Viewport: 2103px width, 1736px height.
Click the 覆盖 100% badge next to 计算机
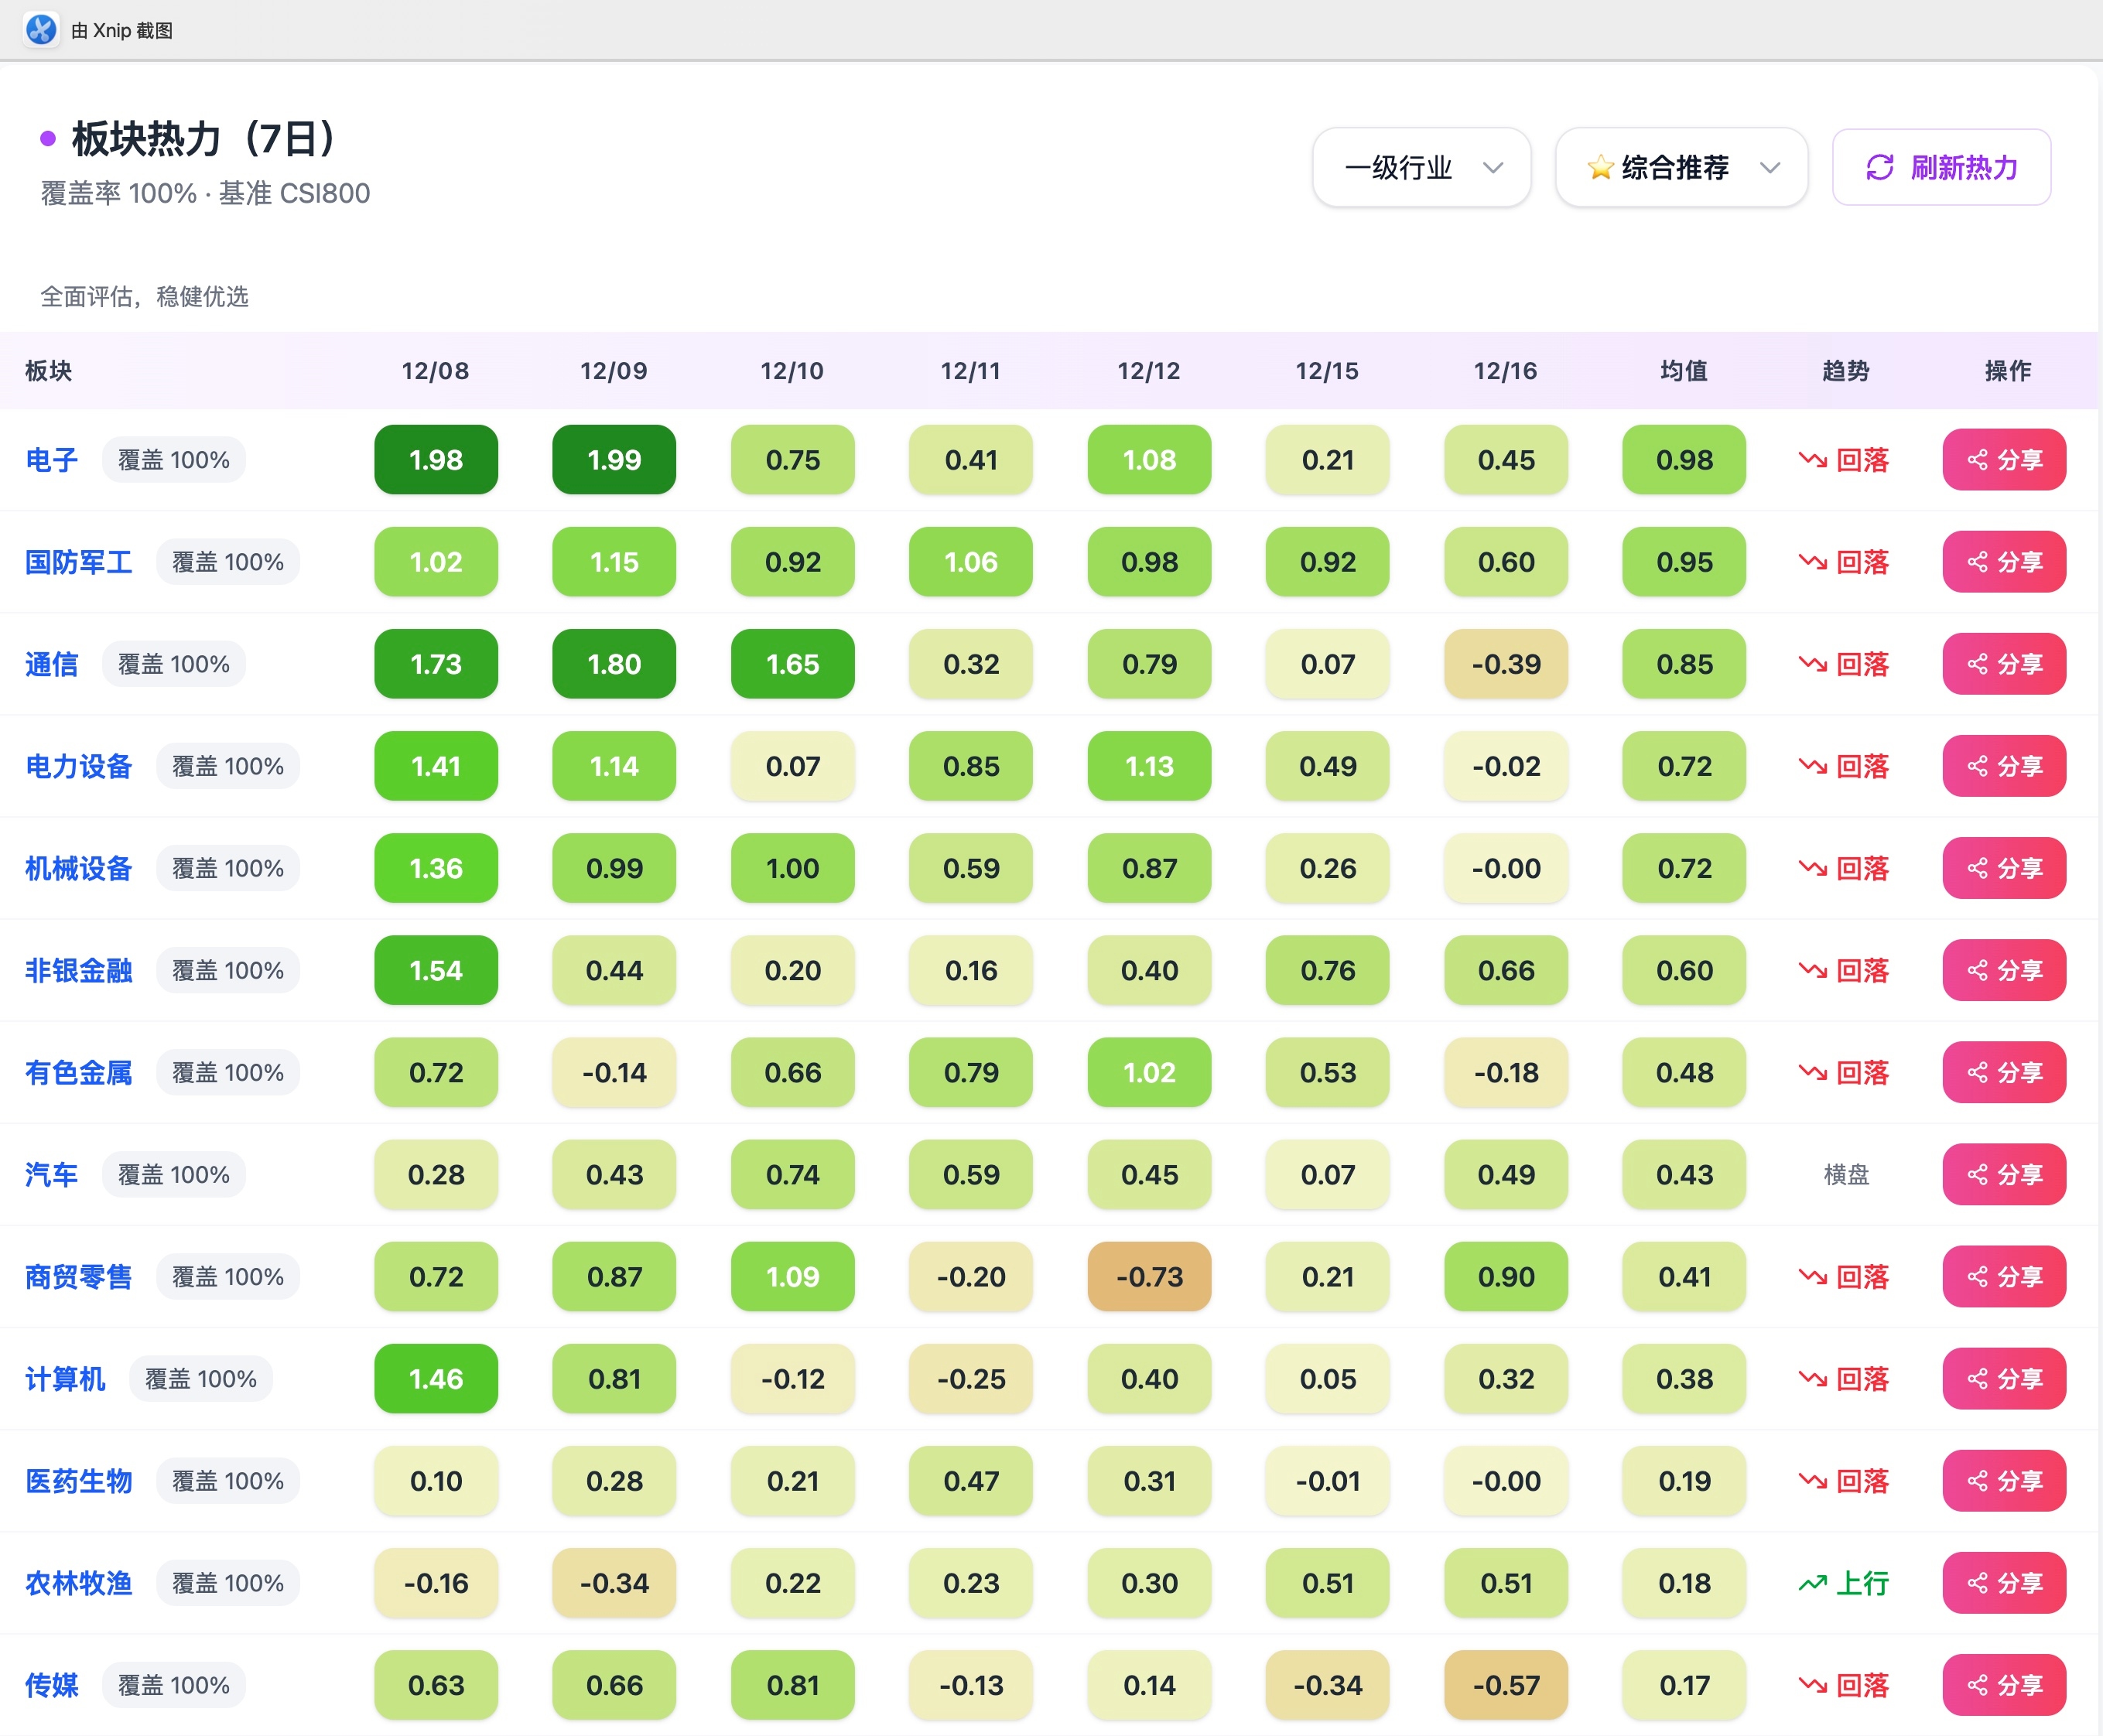point(200,1379)
